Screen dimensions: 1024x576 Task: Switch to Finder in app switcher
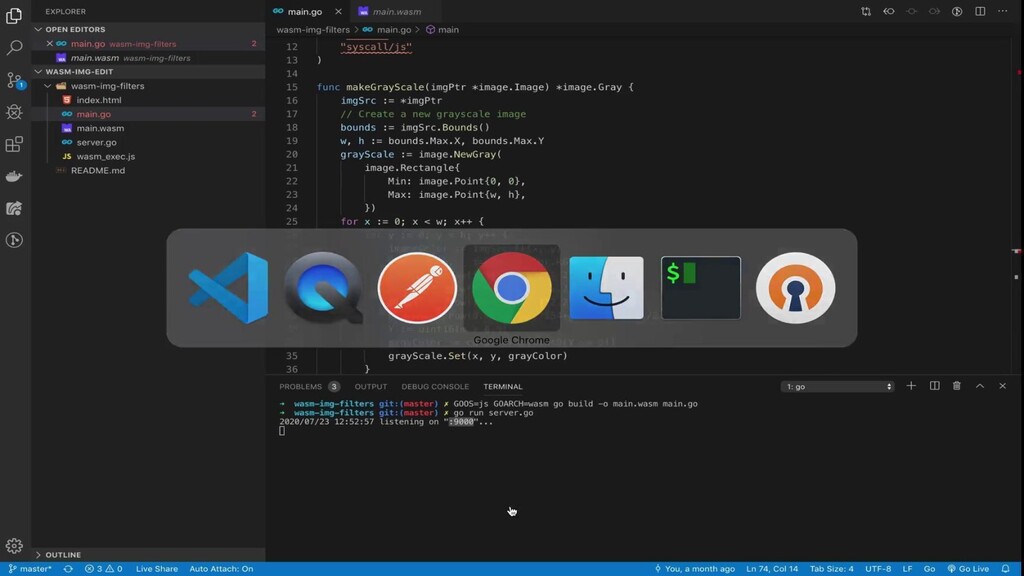606,287
